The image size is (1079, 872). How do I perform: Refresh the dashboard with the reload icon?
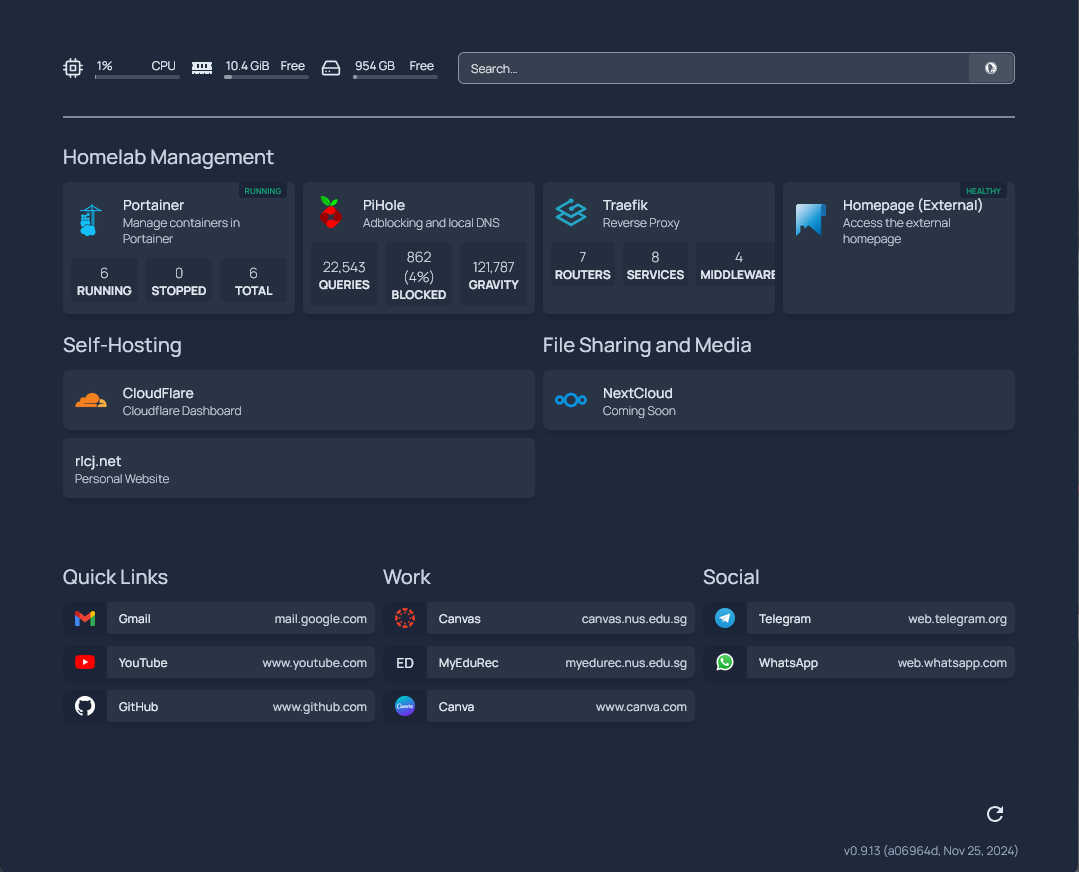[994, 814]
